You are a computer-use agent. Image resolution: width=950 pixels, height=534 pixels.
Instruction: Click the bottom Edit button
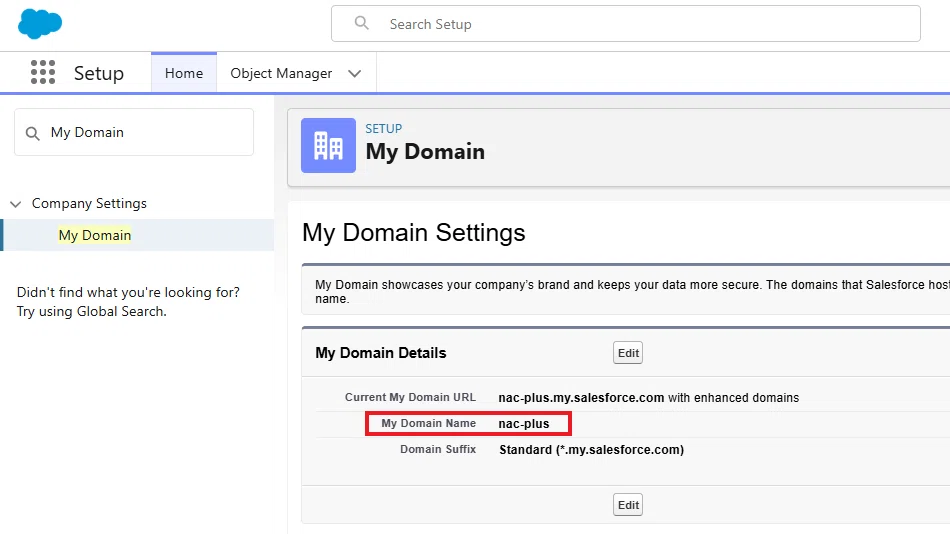(x=628, y=505)
